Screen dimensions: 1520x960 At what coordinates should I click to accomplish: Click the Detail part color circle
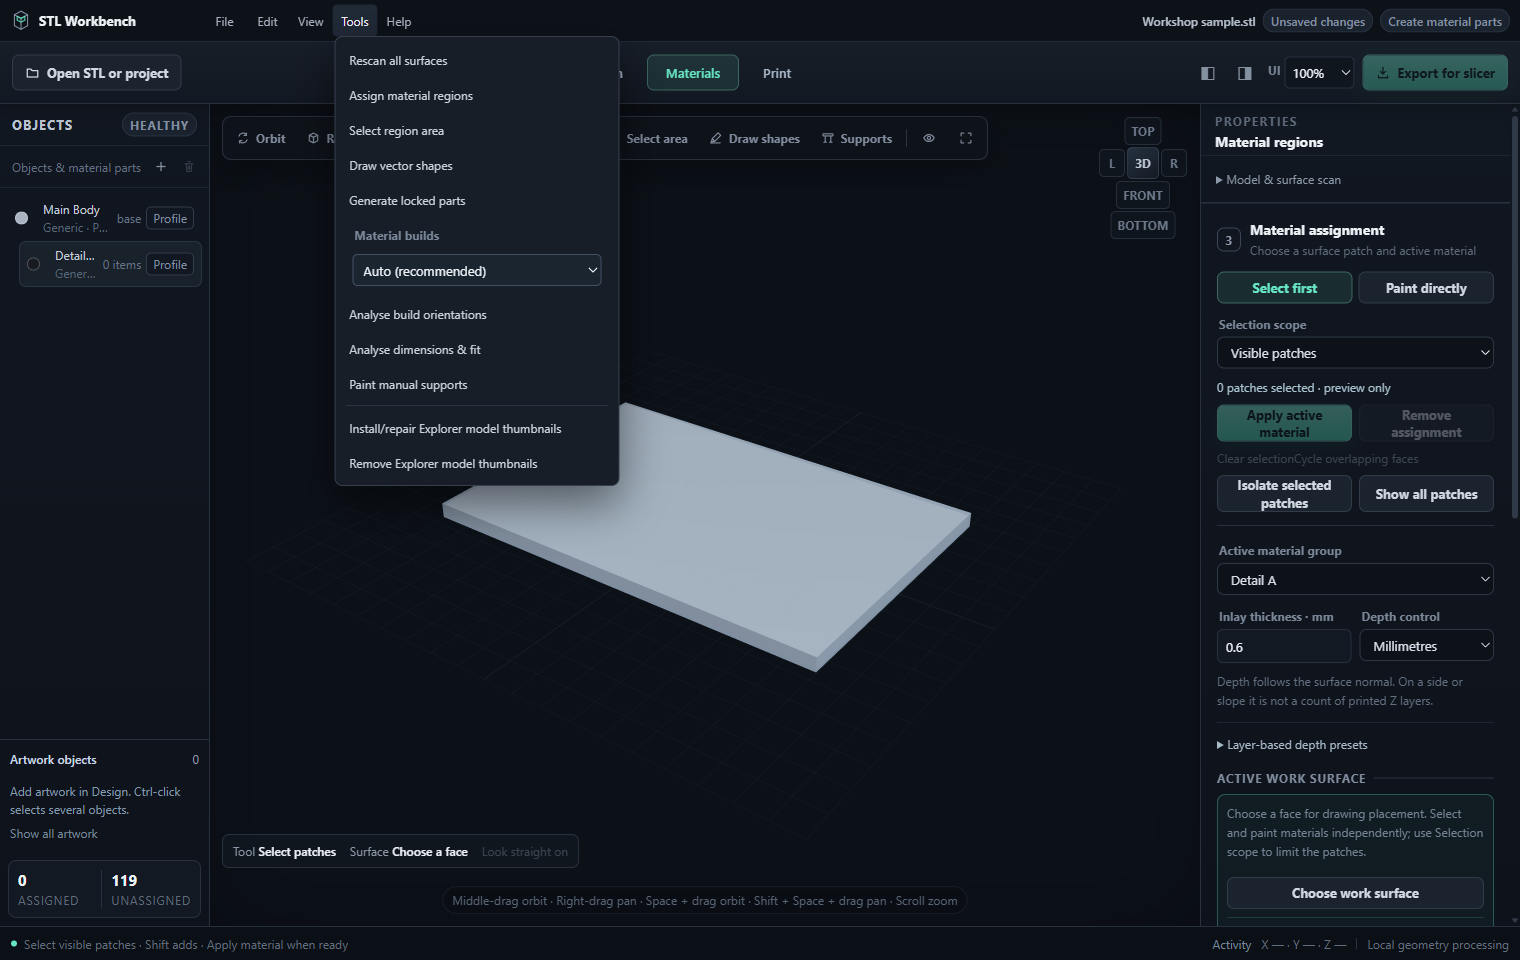[x=33, y=264]
